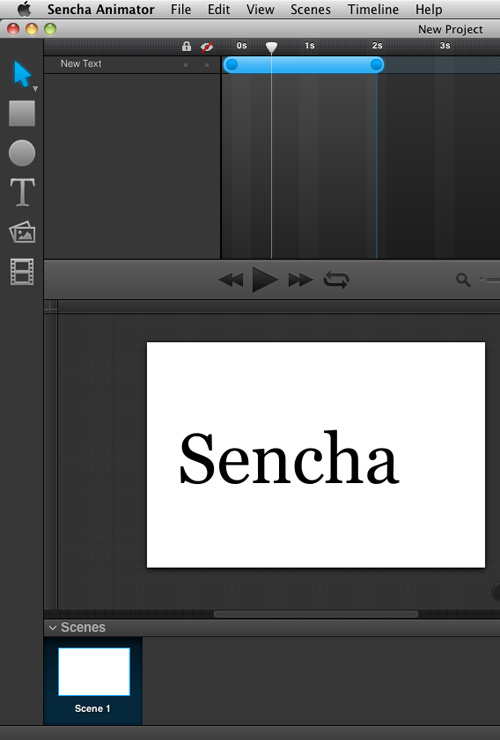Play the animation
The width and height of the screenshot is (500, 740).
(265, 279)
